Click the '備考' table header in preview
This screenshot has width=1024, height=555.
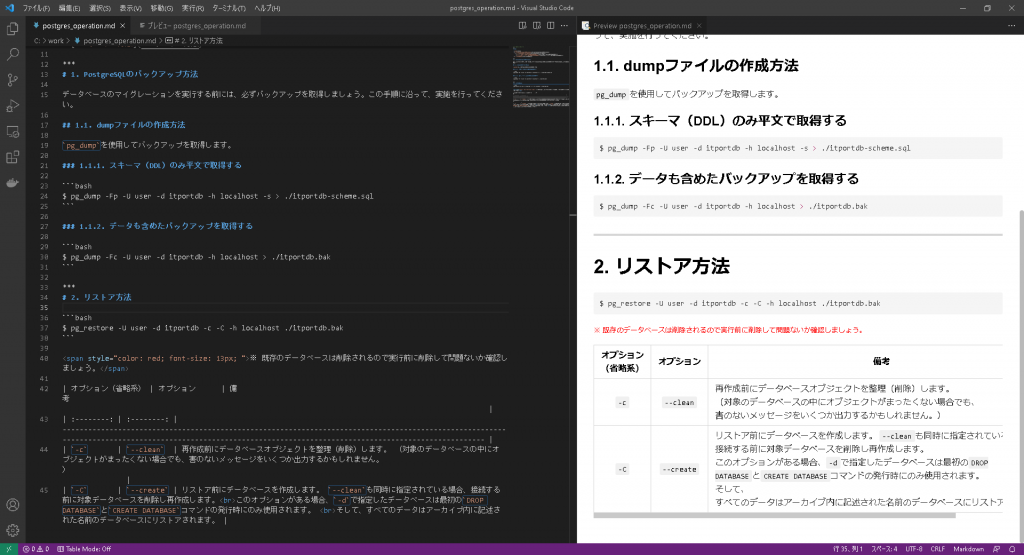[x=881, y=361]
